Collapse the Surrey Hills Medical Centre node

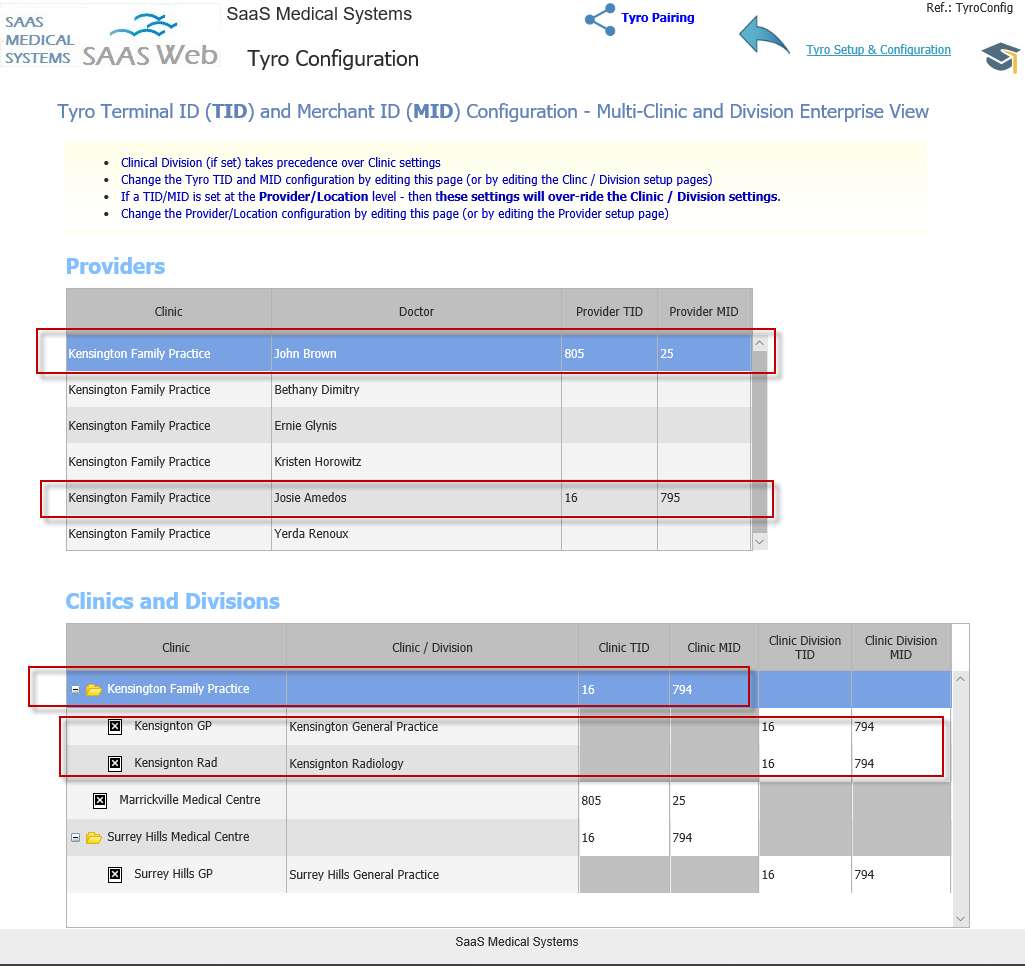(x=76, y=837)
